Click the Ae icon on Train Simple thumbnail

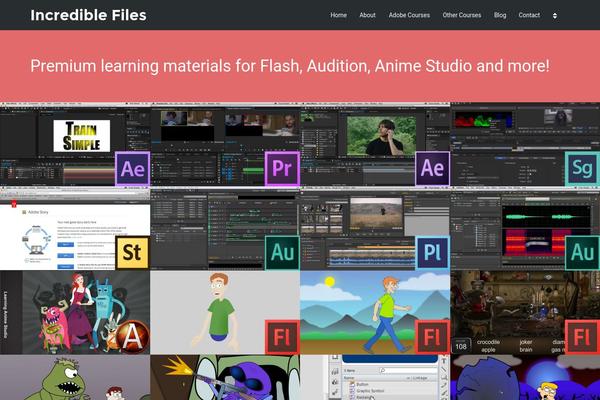click(x=132, y=168)
